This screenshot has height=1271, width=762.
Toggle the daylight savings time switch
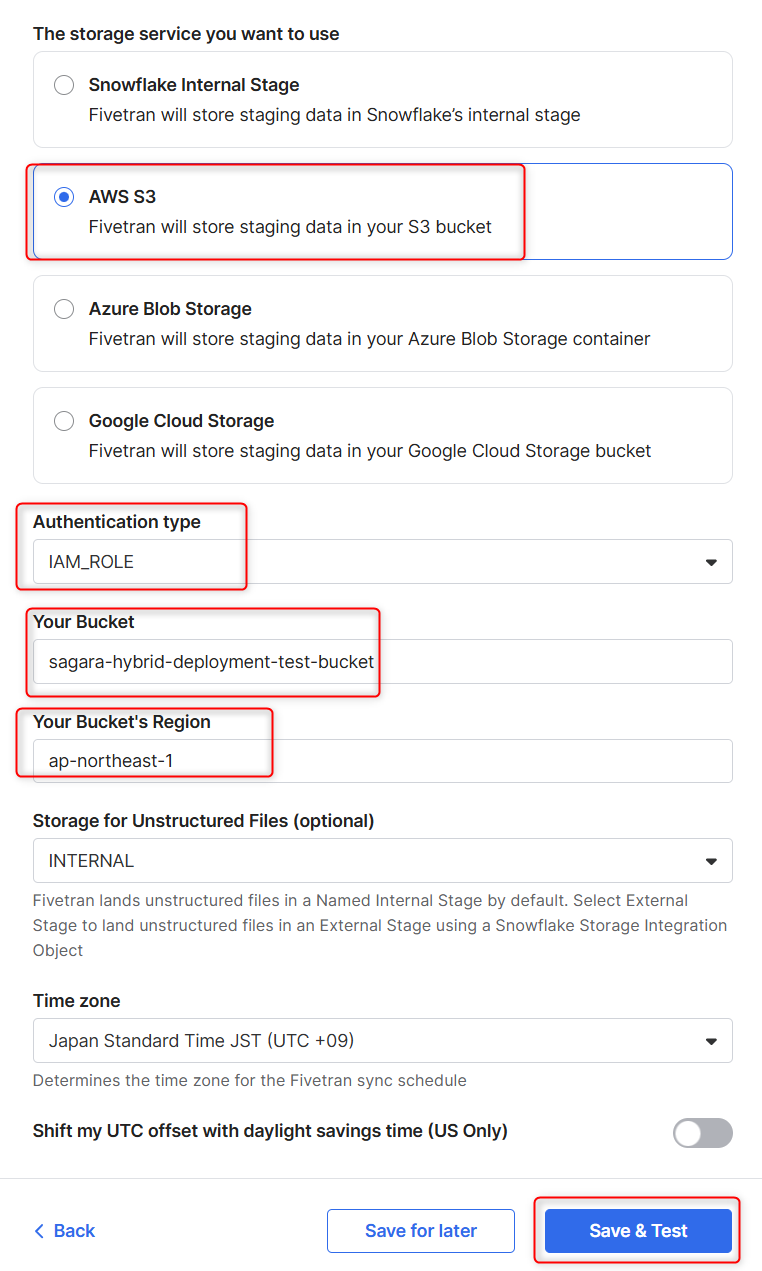click(x=702, y=1132)
